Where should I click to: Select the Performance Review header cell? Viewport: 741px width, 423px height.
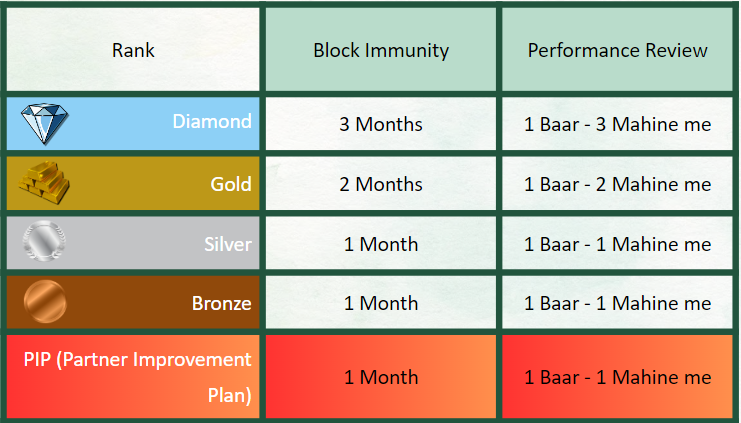pos(617,50)
